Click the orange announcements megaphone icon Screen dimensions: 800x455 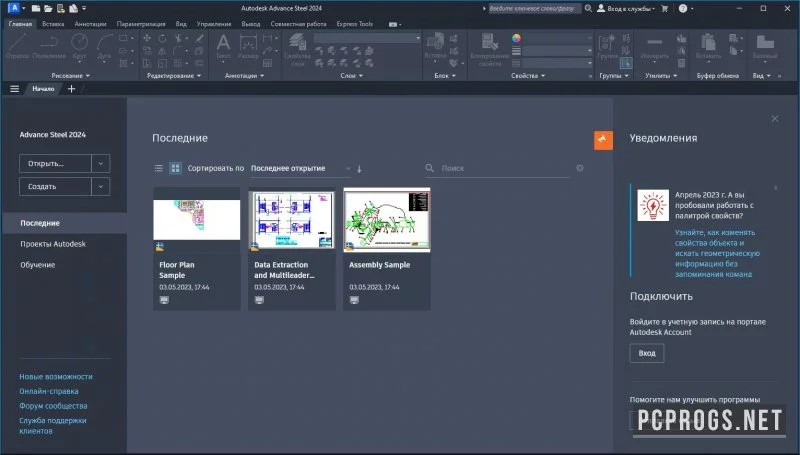[x=603, y=140]
